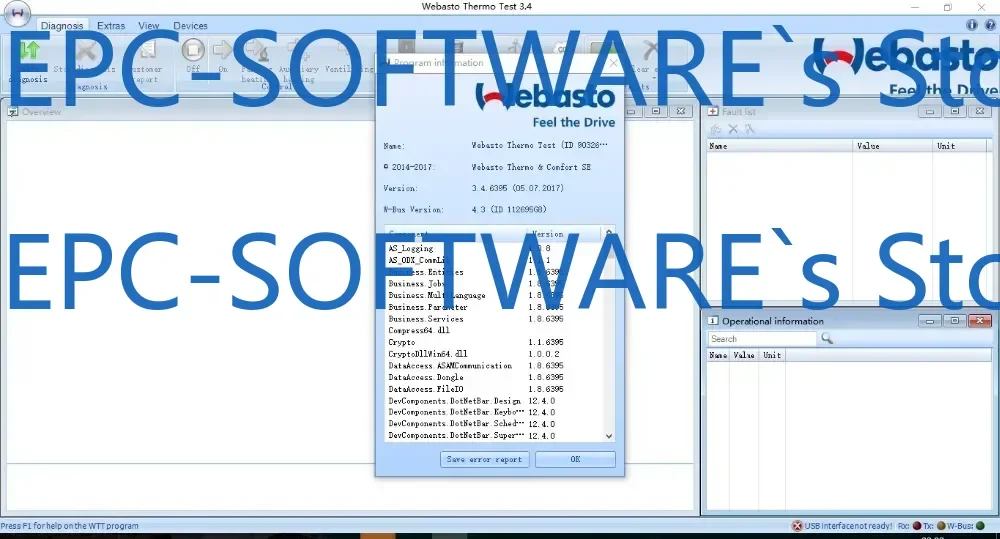
Task: Open the Extras ribbon tab
Action: (x=111, y=26)
